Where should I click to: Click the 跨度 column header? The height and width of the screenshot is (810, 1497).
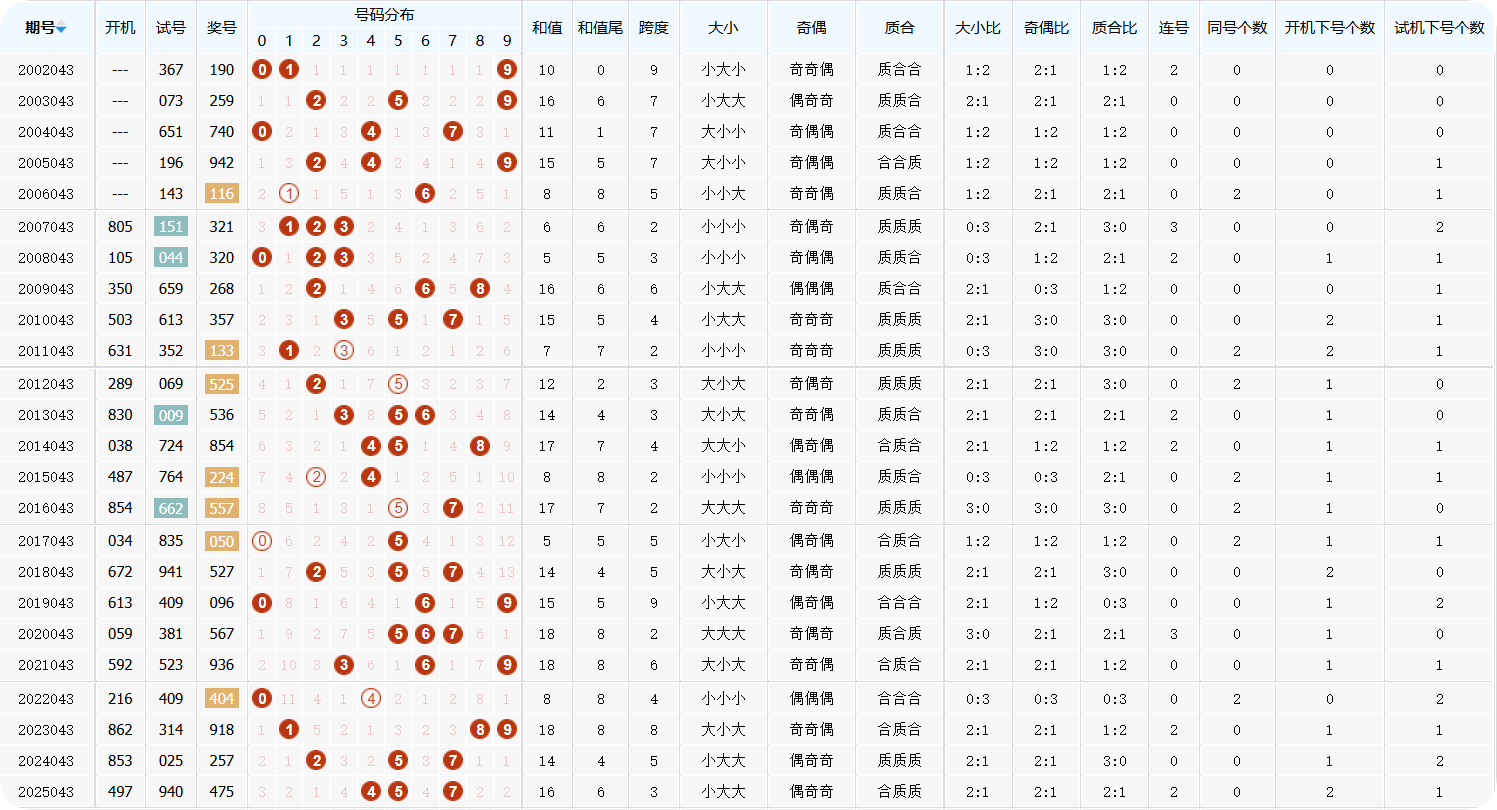654,28
